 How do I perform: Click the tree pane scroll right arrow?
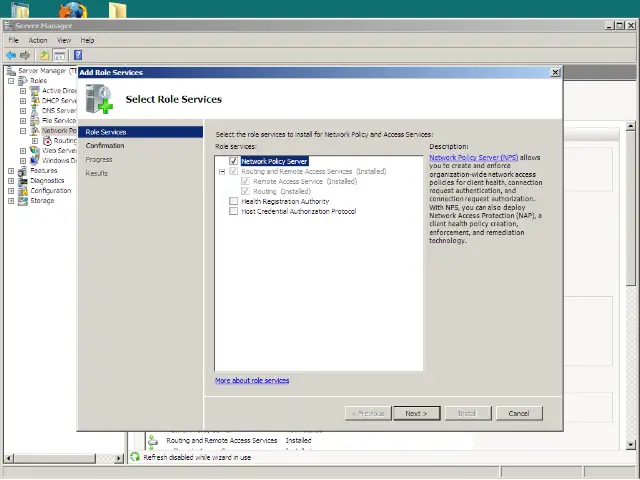pos(119,458)
